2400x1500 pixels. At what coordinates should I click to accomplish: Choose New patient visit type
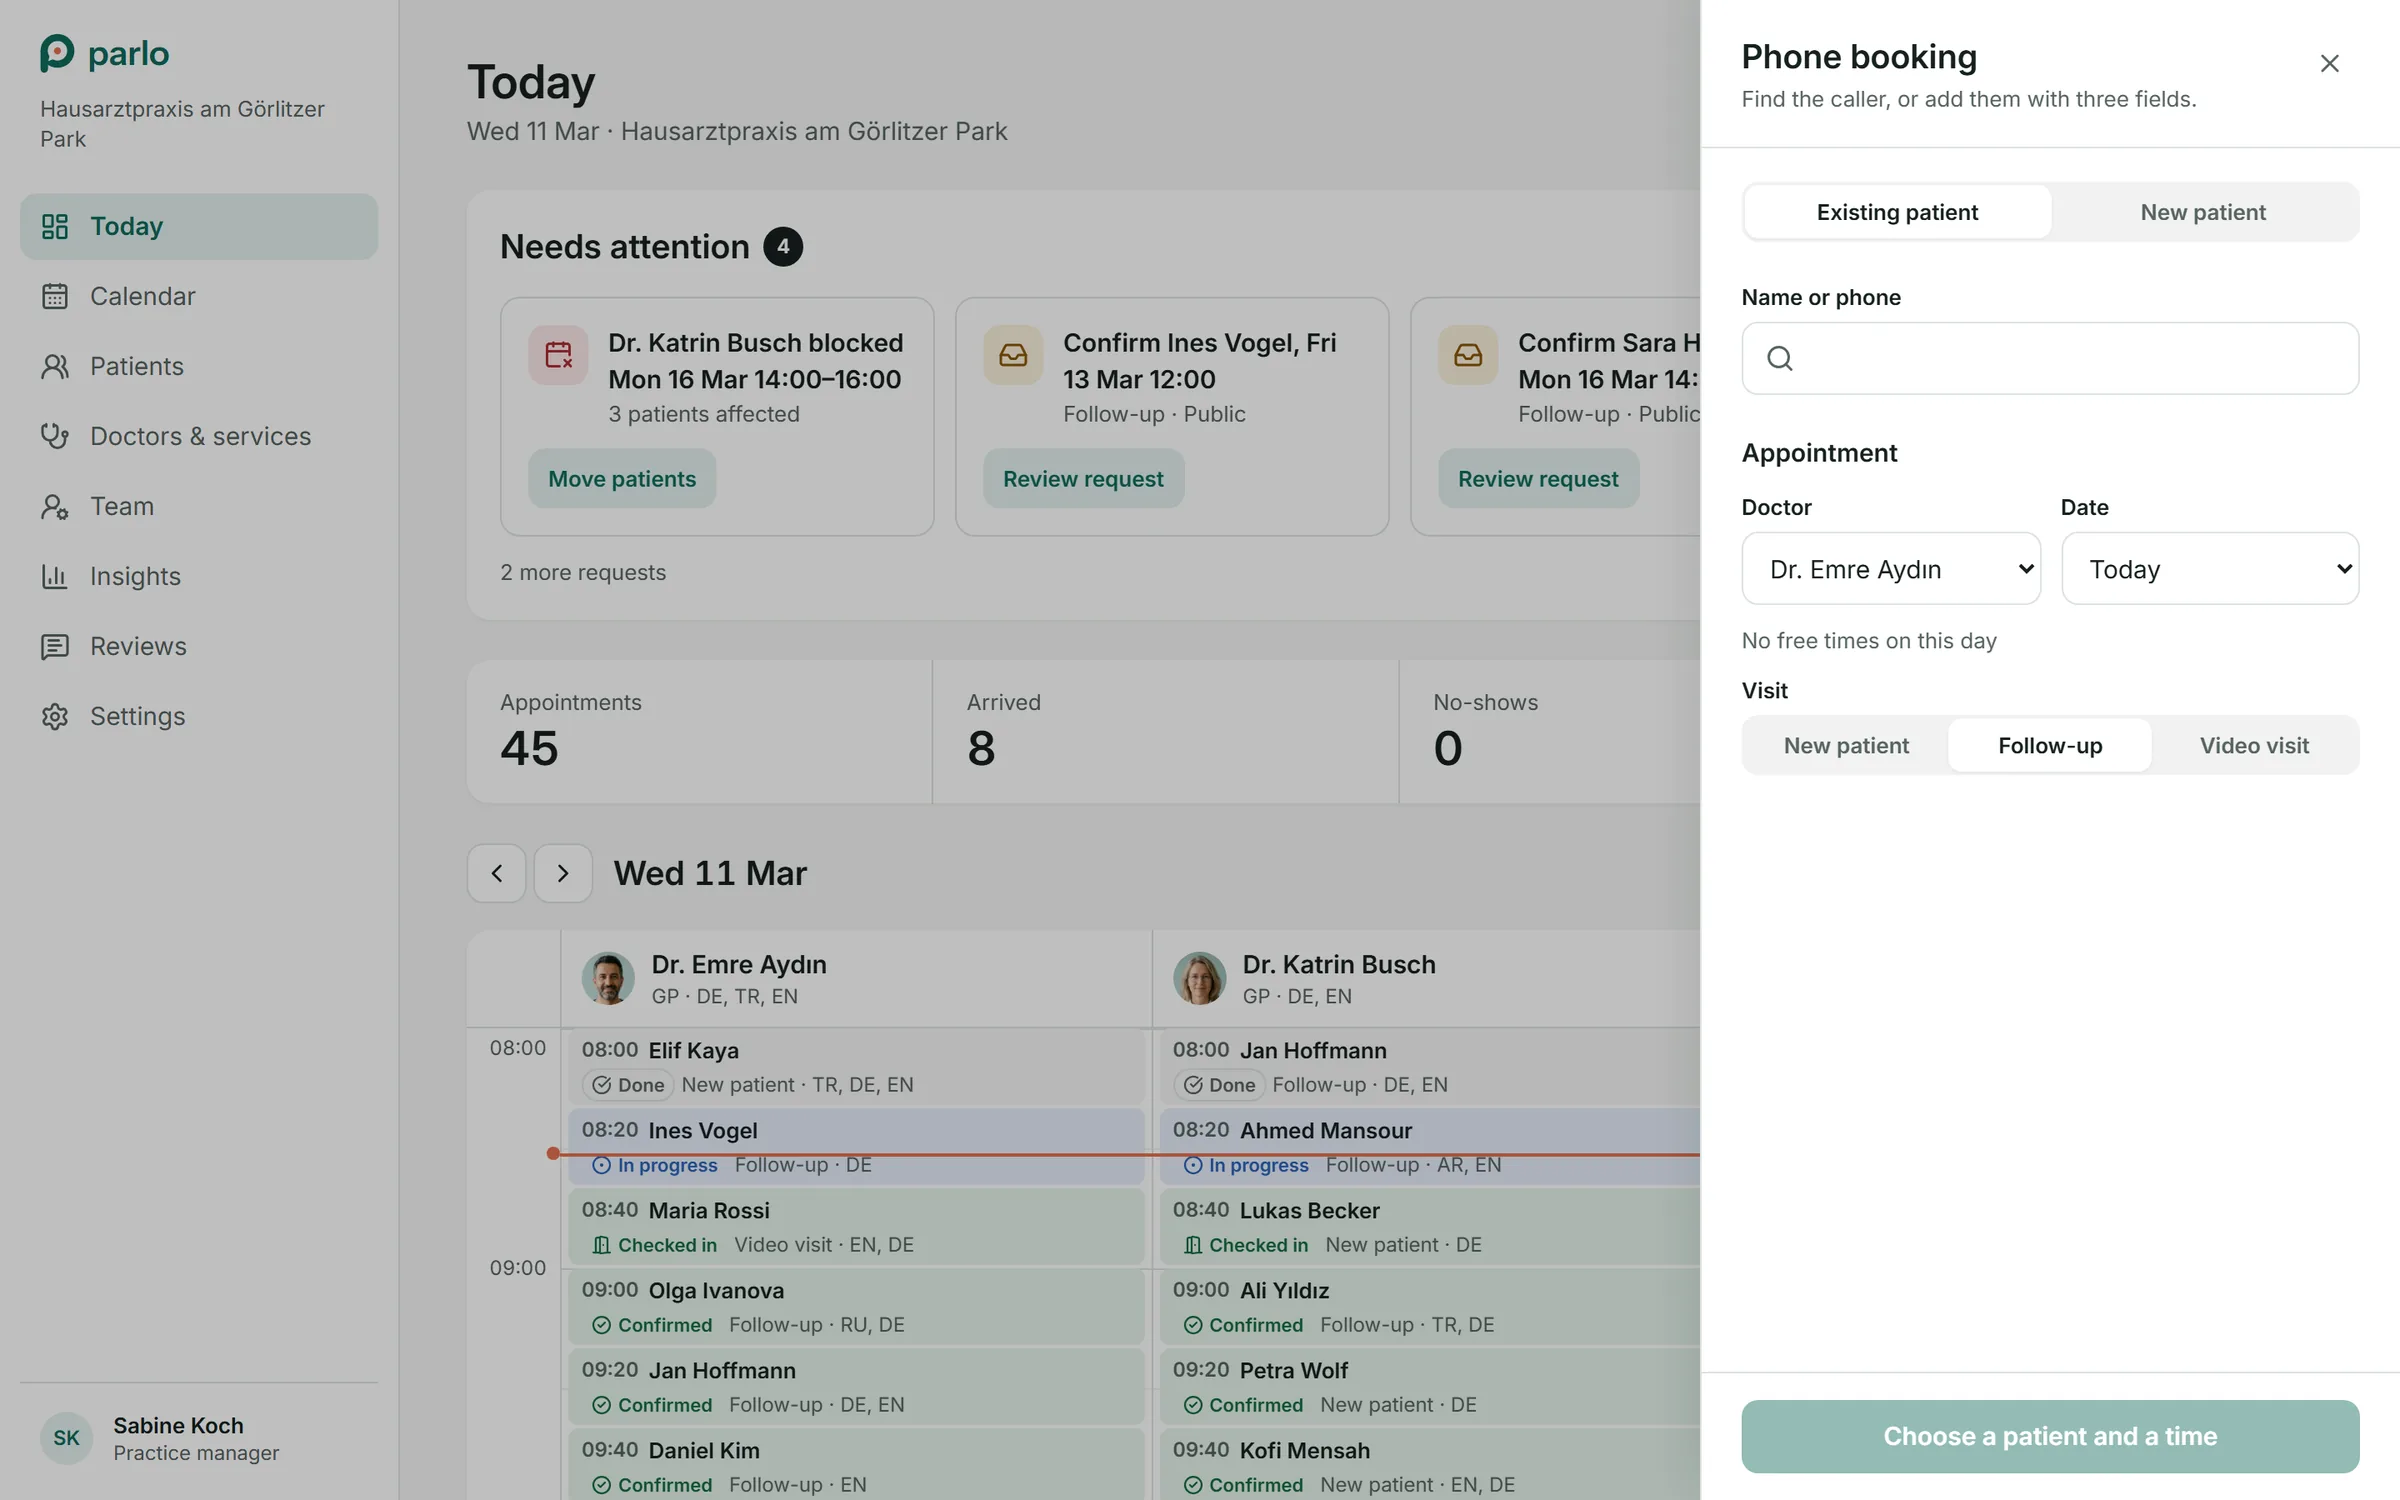(x=1846, y=745)
